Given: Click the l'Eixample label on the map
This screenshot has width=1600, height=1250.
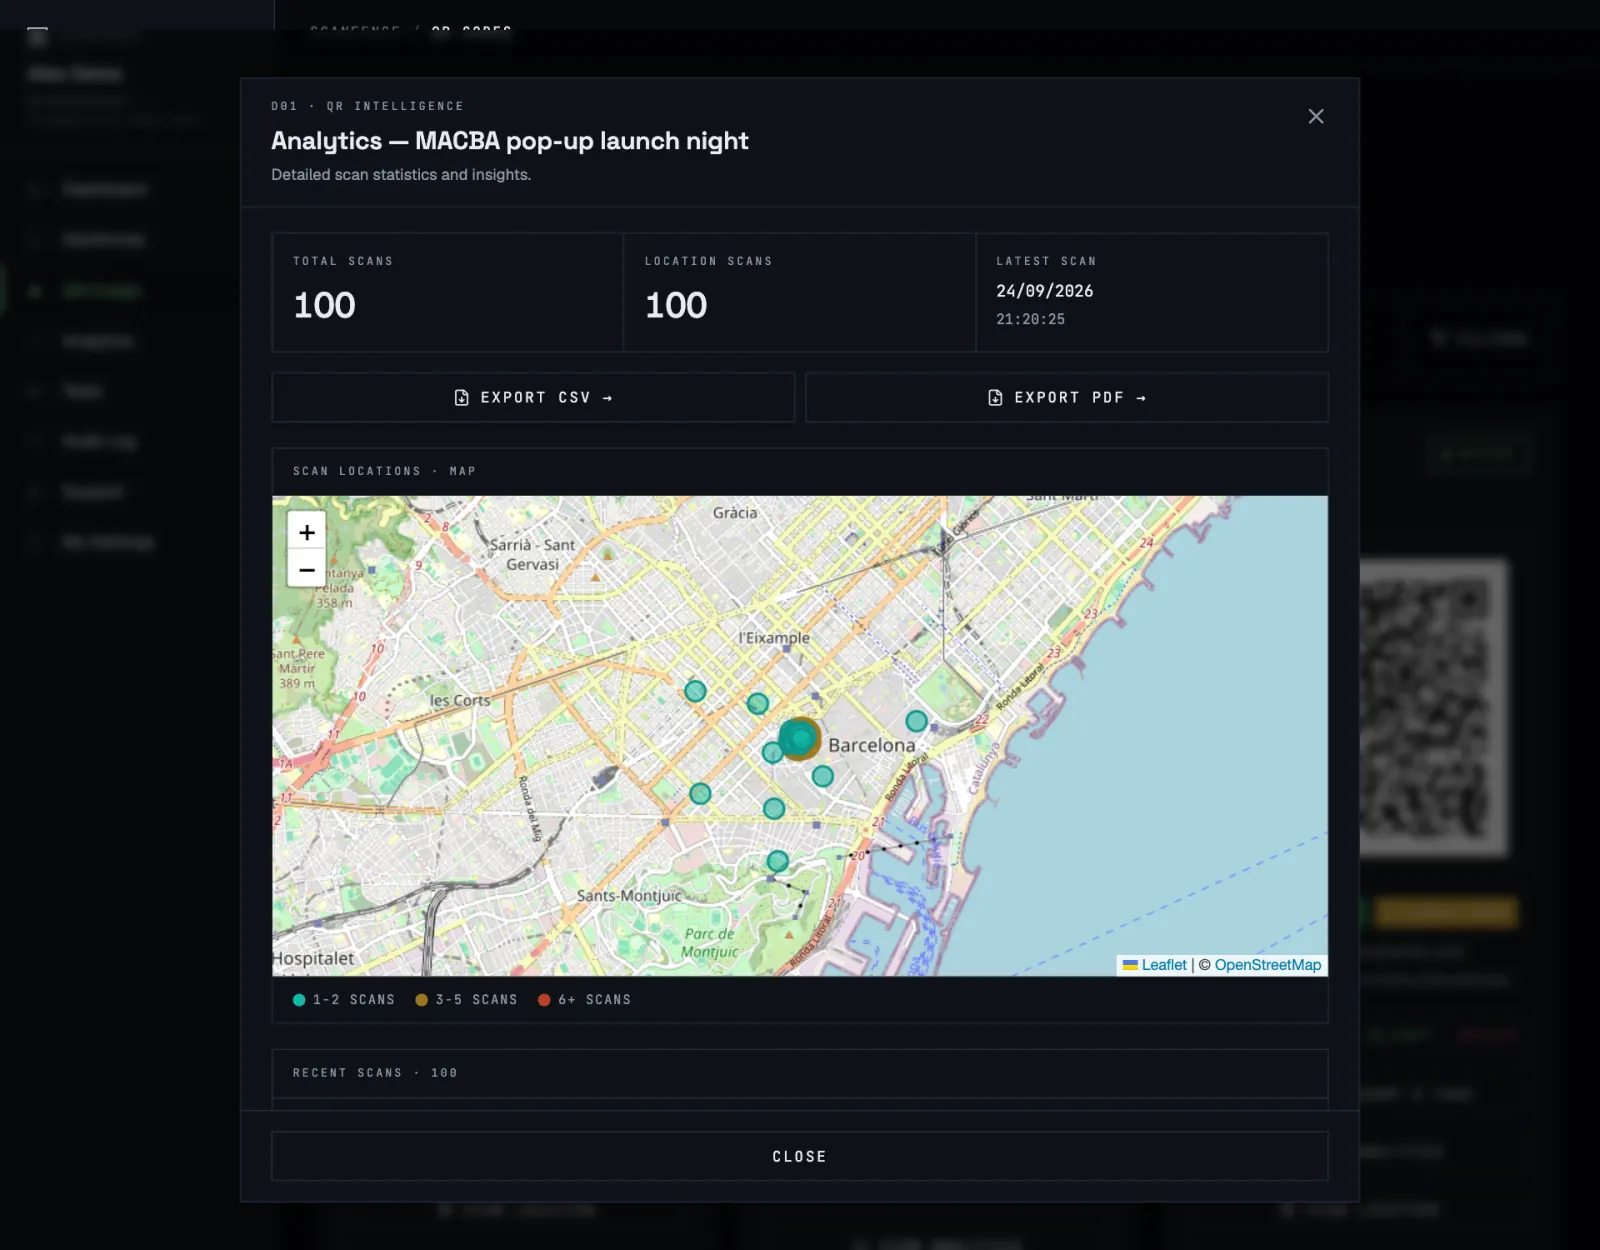Looking at the screenshot, I should coord(775,638).
